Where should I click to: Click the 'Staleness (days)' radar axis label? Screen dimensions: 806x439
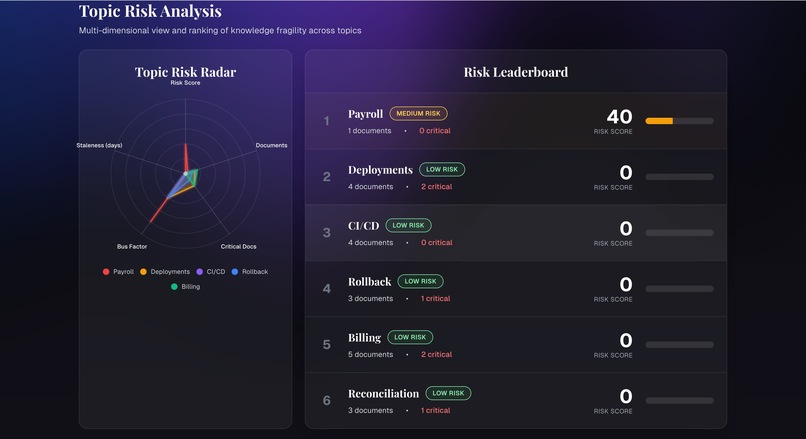(x=99, y=145)
